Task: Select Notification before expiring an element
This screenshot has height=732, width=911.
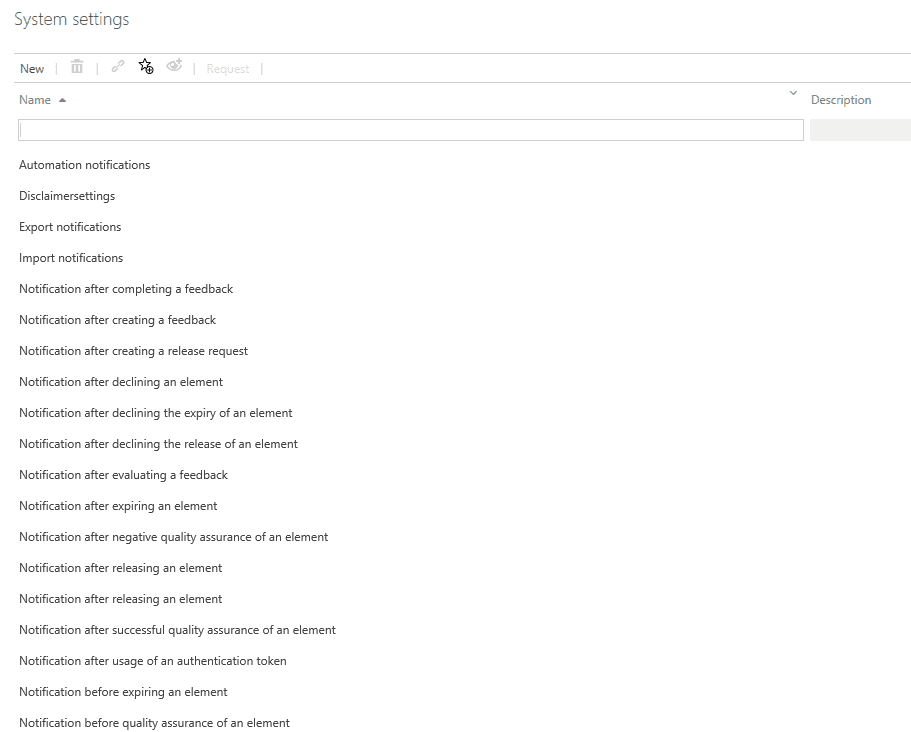Action: tap(123, 692)
